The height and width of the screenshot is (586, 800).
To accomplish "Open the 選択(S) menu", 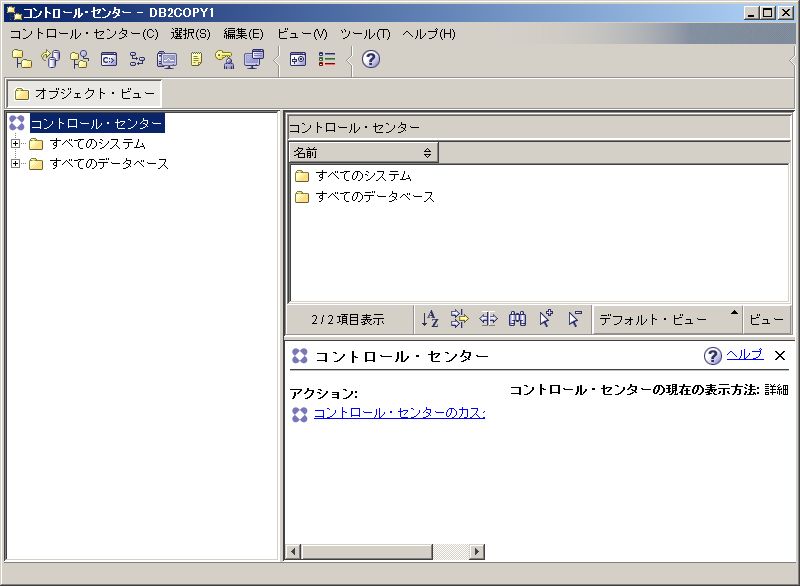I will pos(190,34).
